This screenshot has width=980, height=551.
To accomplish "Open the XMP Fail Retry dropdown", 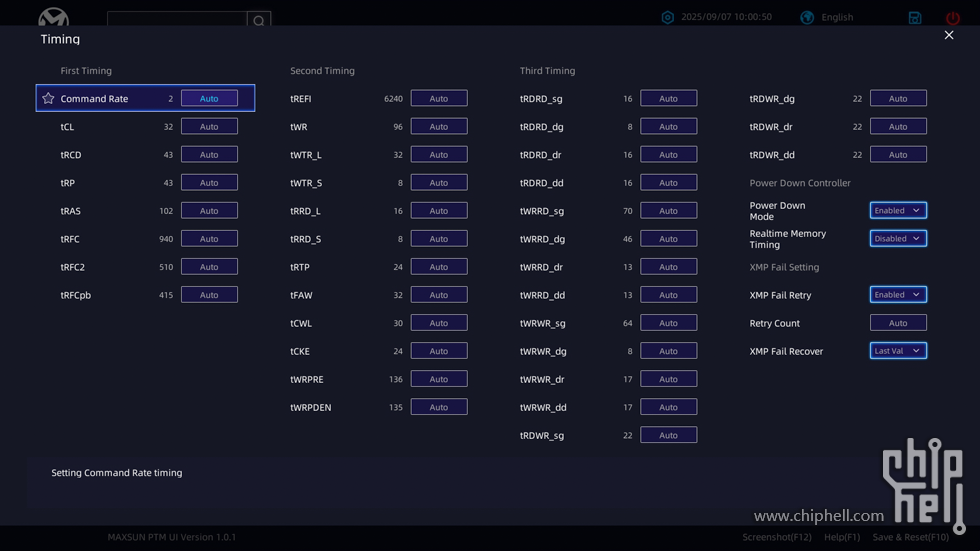I will [x=898, y=295].
